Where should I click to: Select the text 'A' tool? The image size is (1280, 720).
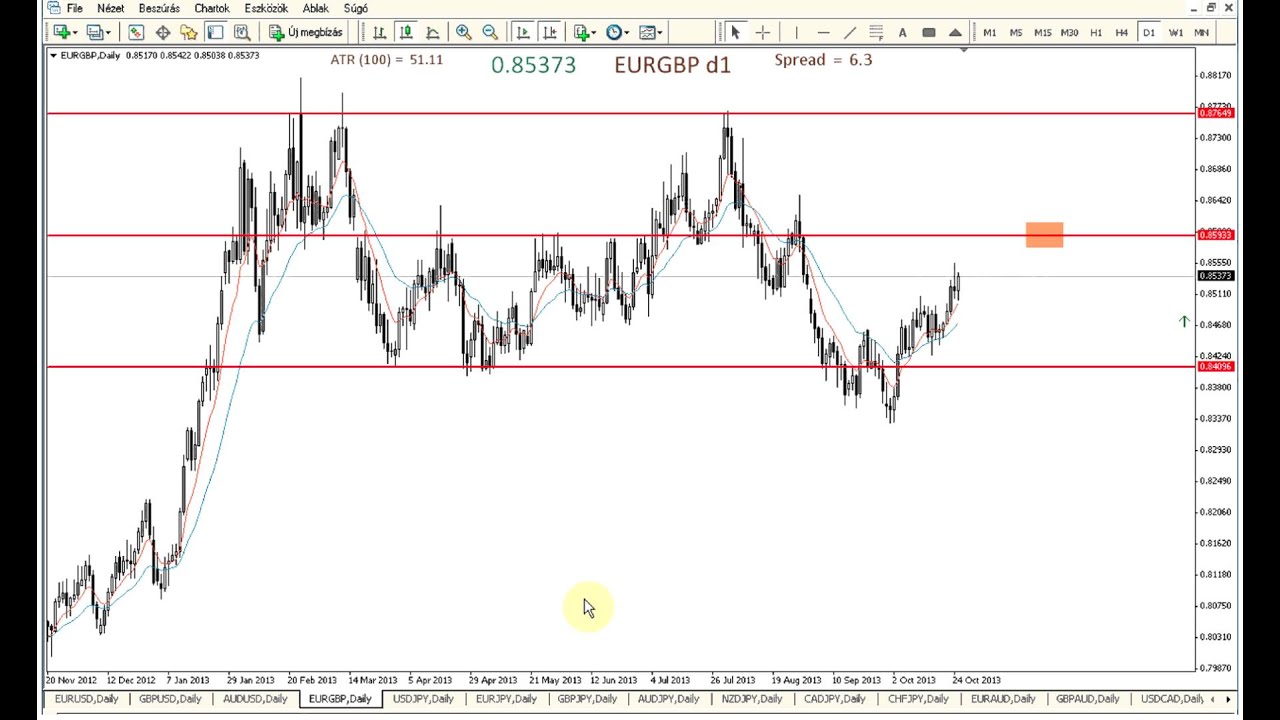click(x=902, y=33)
